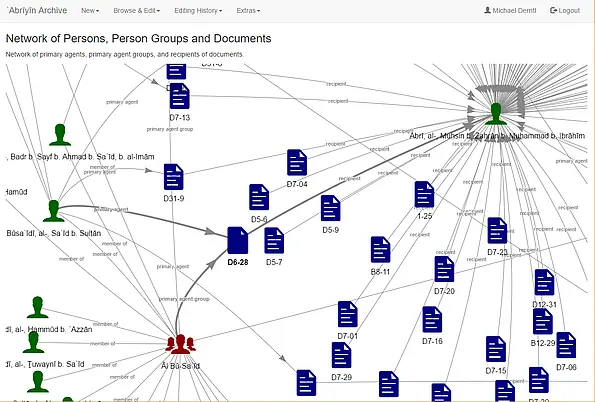Click the Būsaʿīdī Saʿīd b. Sulṭān person icon
595x402 pixels.
pos(54,211)
